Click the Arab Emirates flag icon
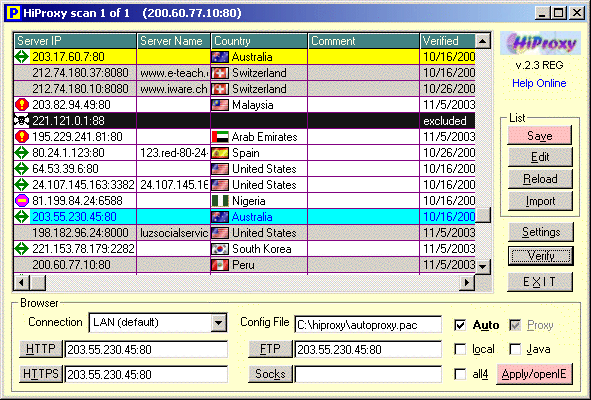Screen dimensions: 591x400 [220, 137]
